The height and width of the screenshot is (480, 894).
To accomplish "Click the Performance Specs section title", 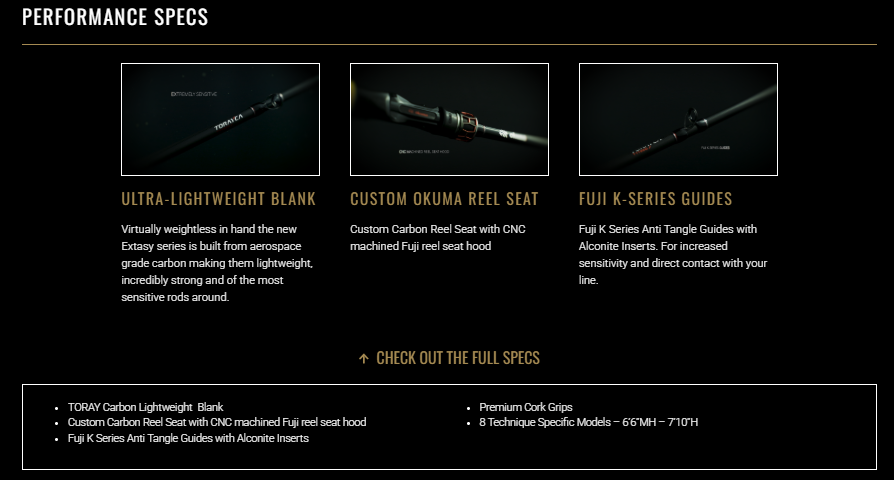I will pos(115,17).
